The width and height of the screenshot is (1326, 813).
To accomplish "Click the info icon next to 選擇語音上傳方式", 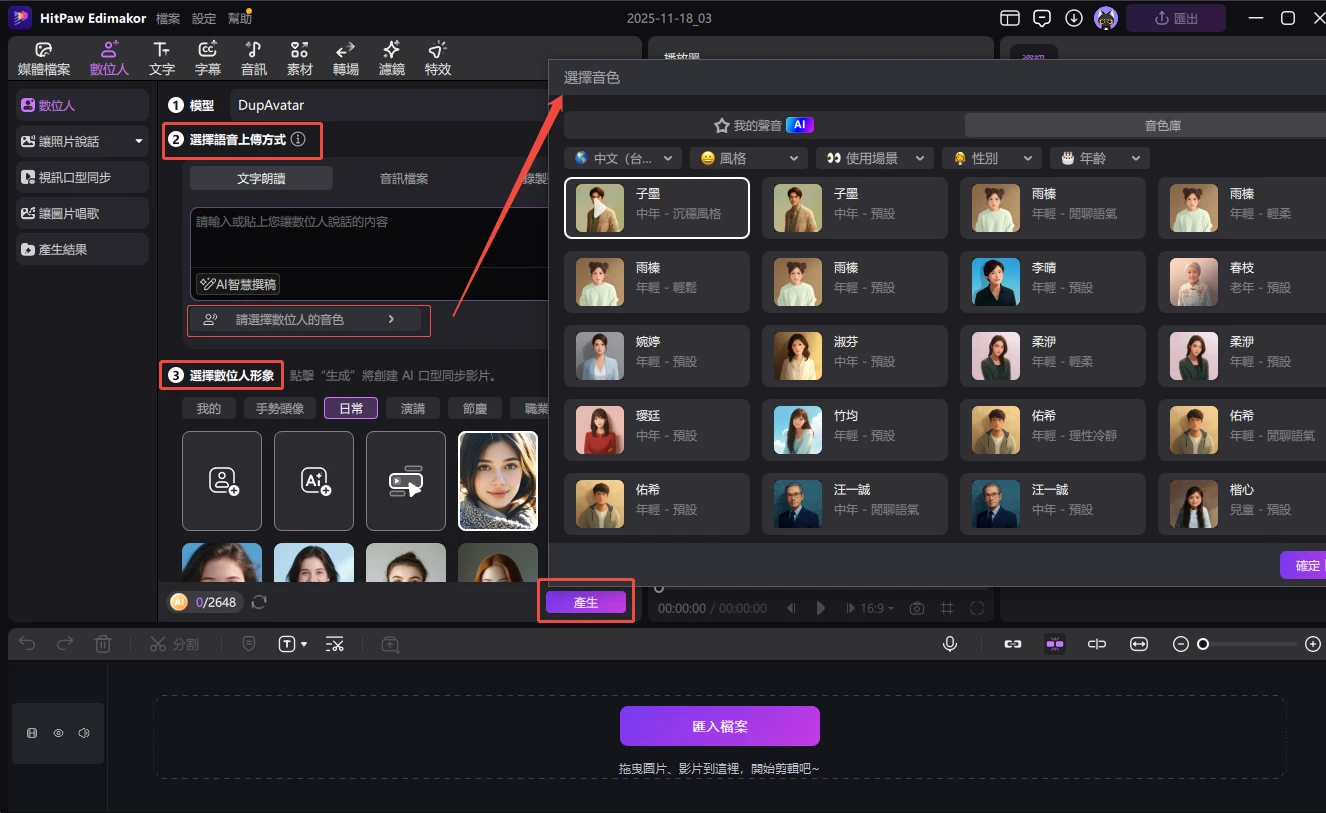I will pos(298,140).
